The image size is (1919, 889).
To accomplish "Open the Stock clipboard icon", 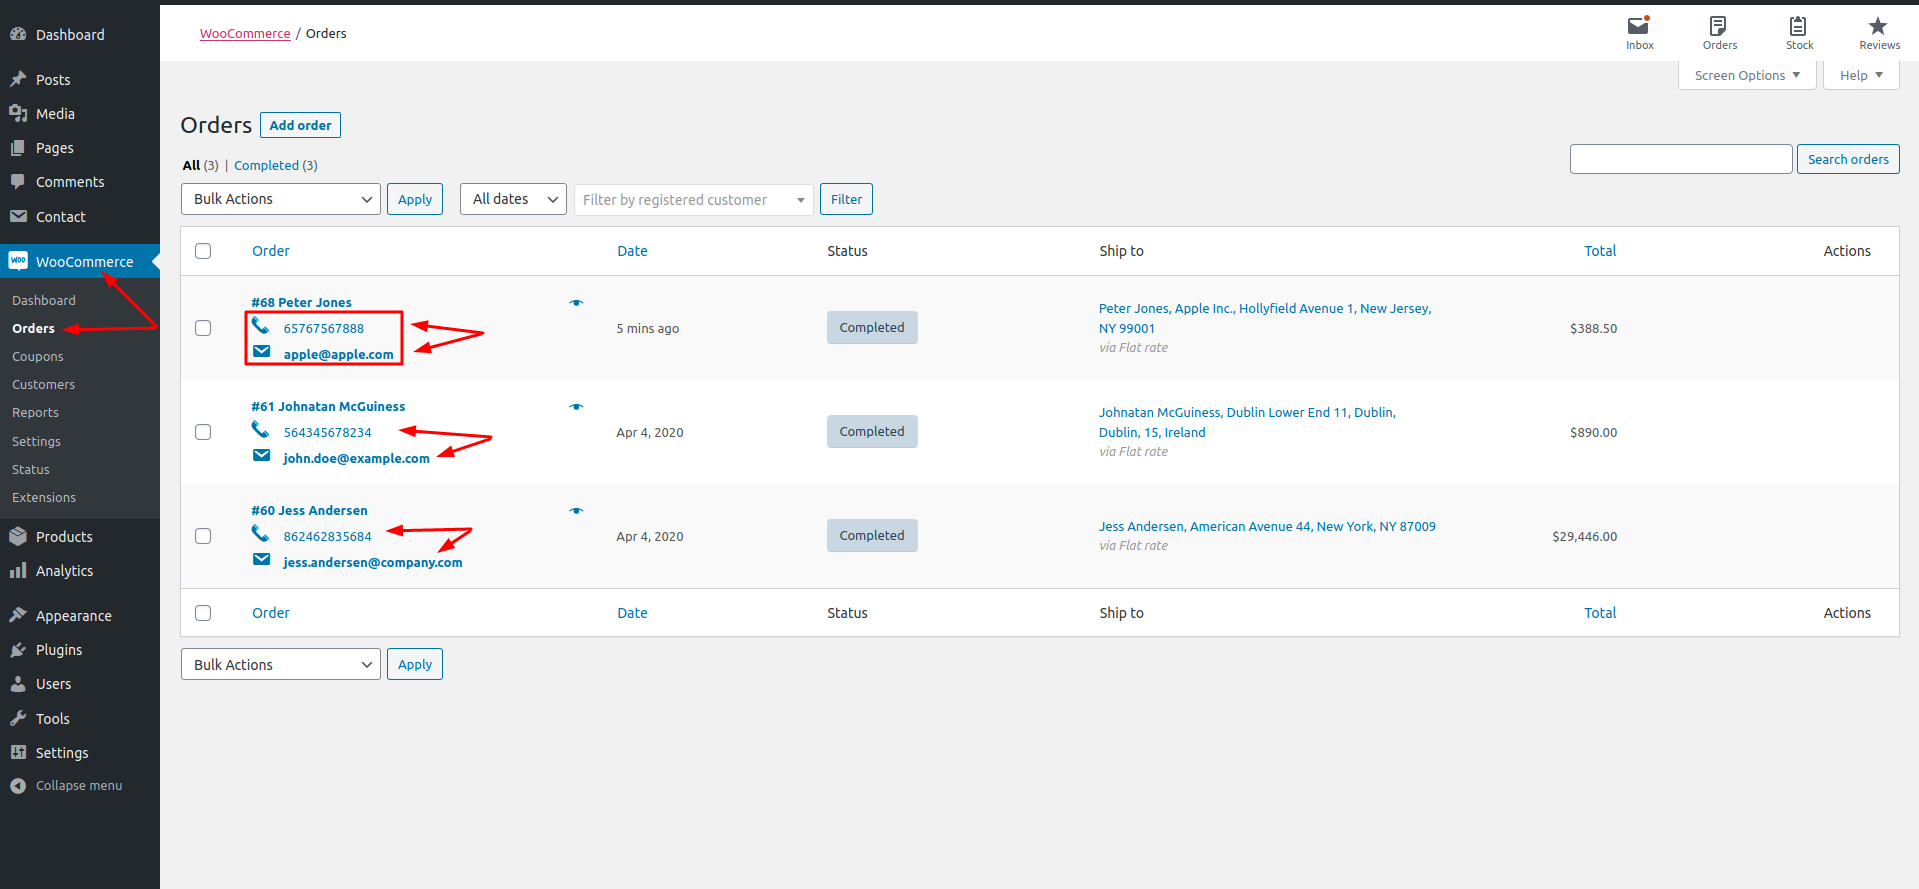I will [x=1798, y=26].
